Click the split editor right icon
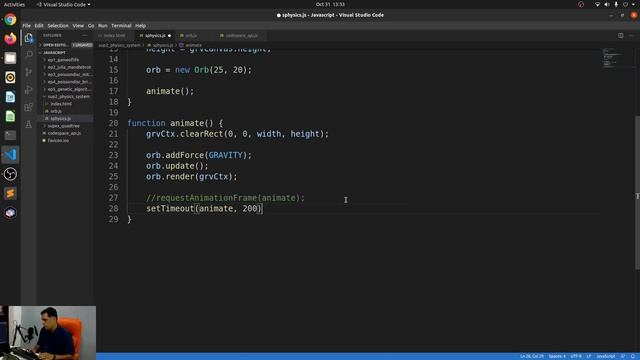Viewport: 640px width, 360px height. (x=620, y=36)
